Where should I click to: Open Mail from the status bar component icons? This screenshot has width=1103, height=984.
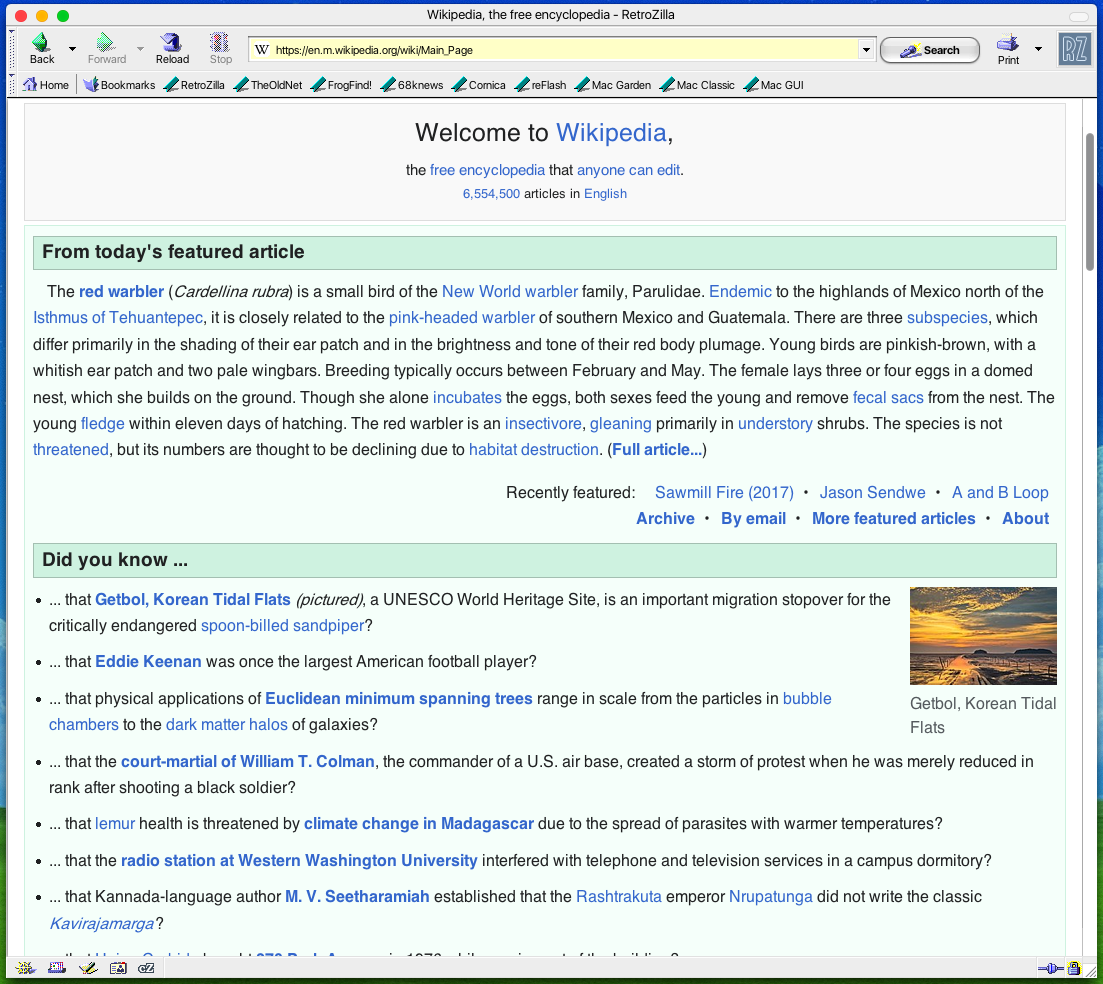[x=57, y=969]
